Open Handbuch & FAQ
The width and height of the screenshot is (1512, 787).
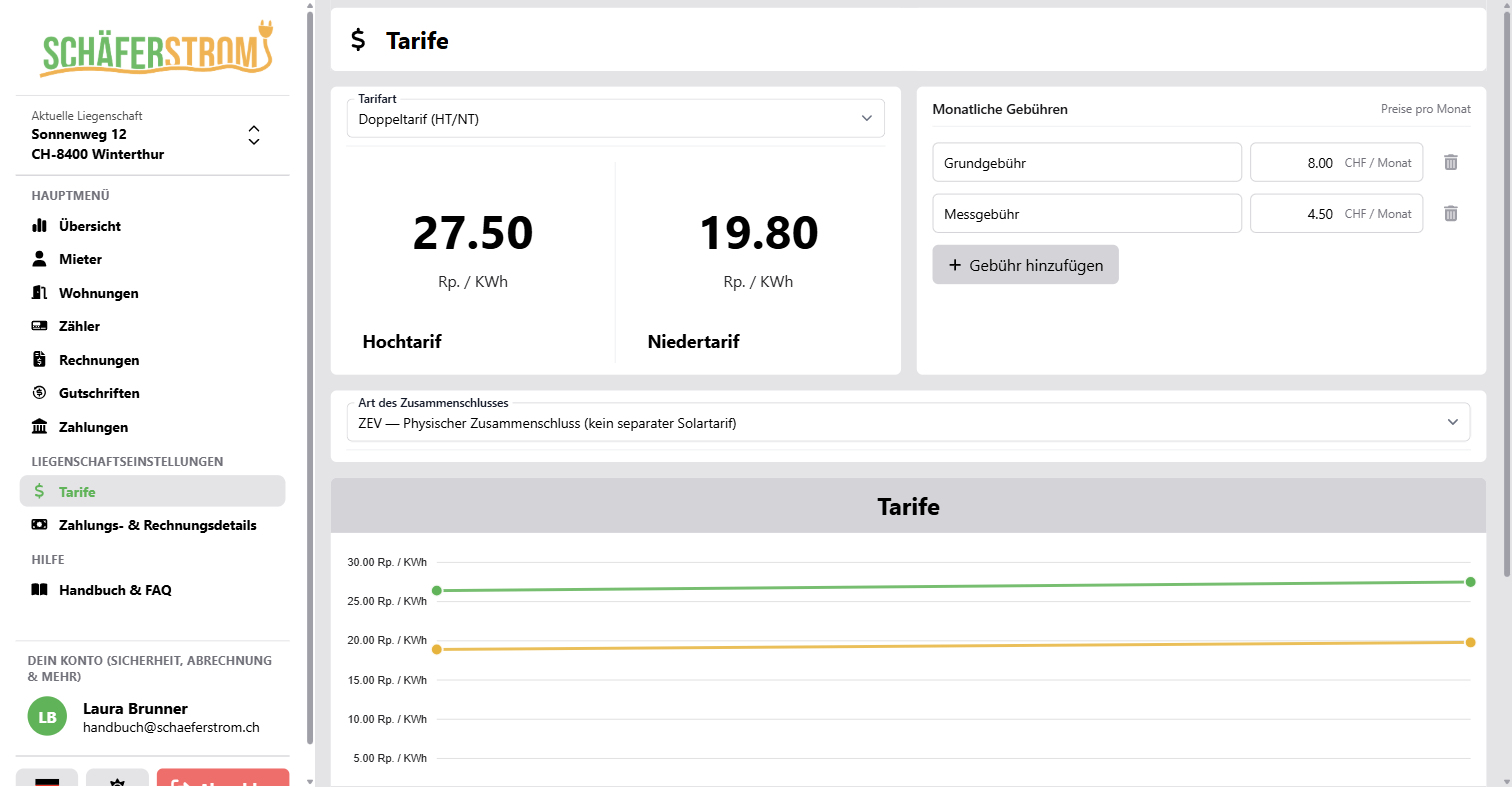(x=152, y=590)
